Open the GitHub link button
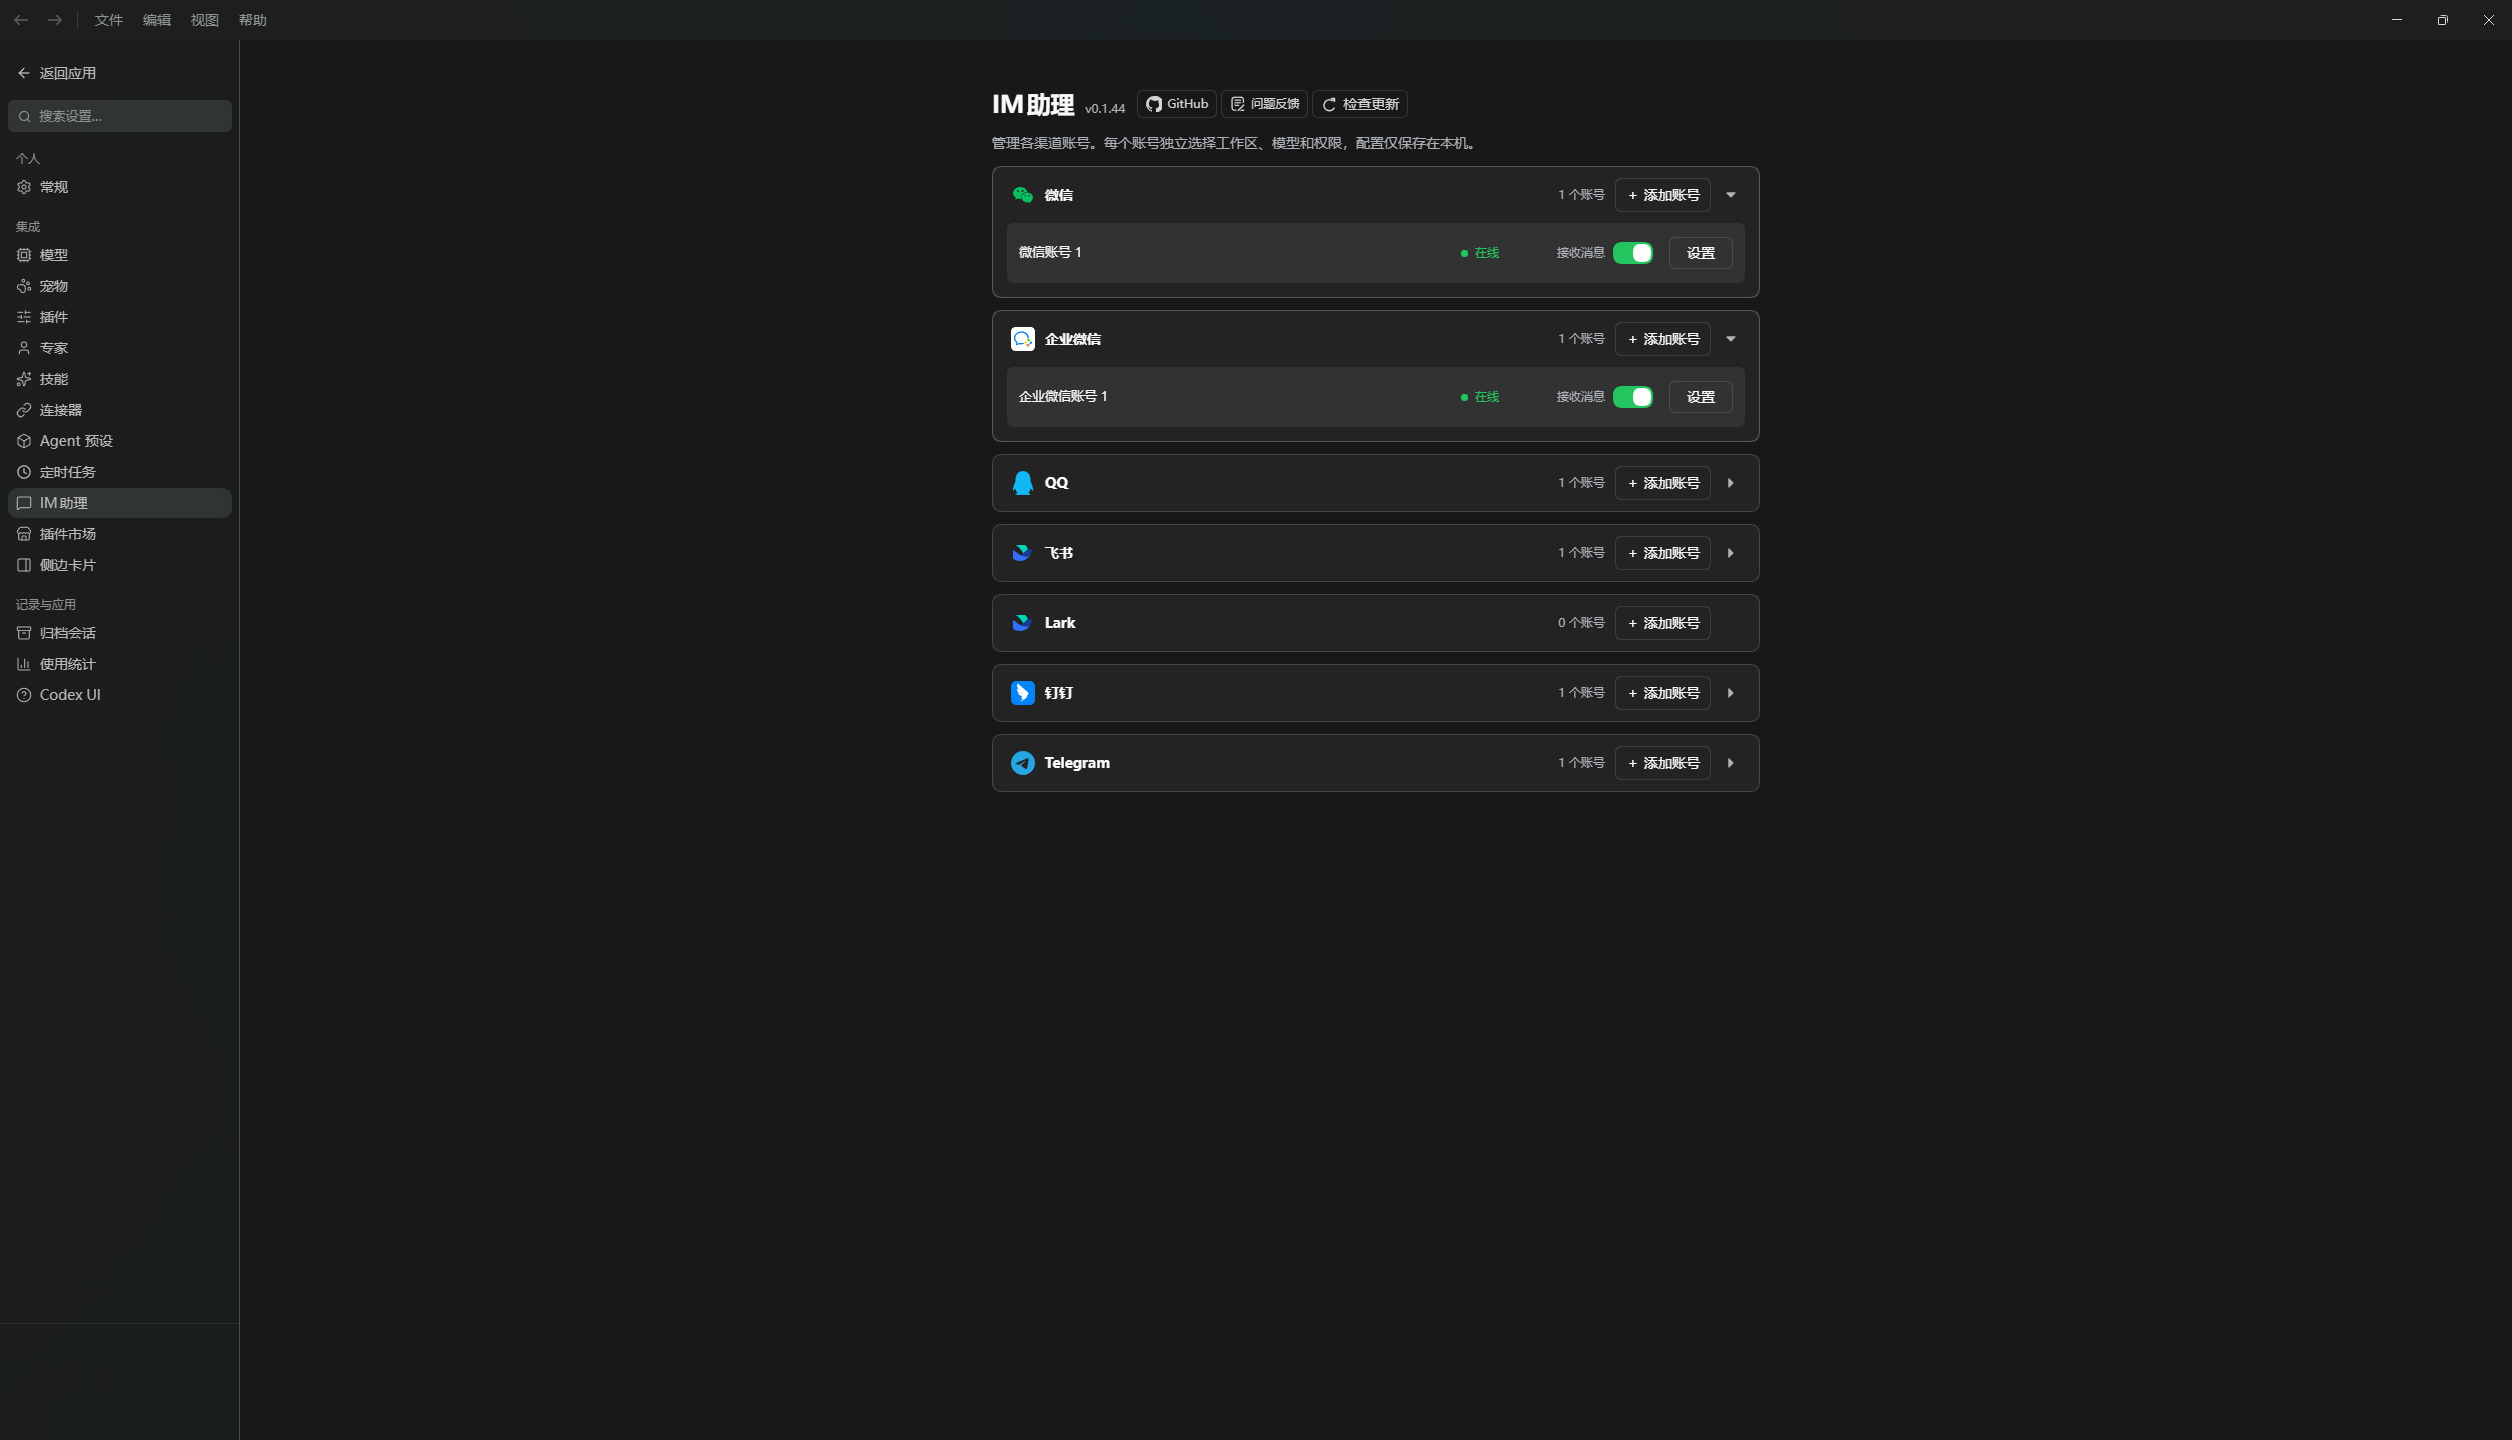 1177,104
